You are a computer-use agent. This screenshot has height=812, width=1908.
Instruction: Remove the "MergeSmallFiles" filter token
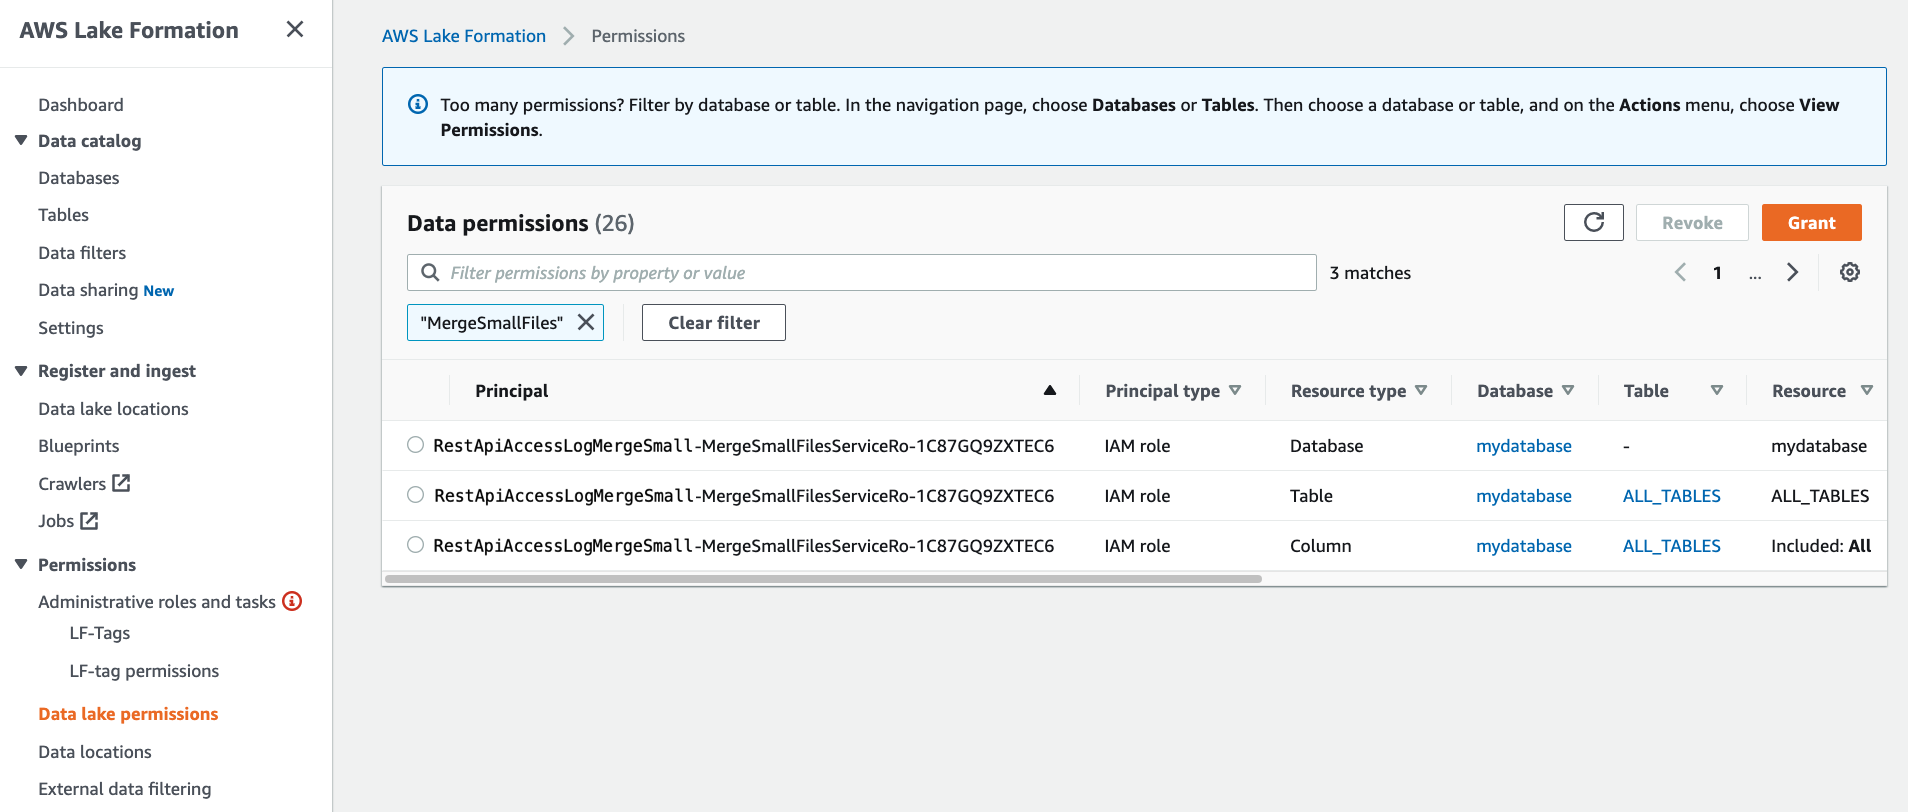point(586,322)
